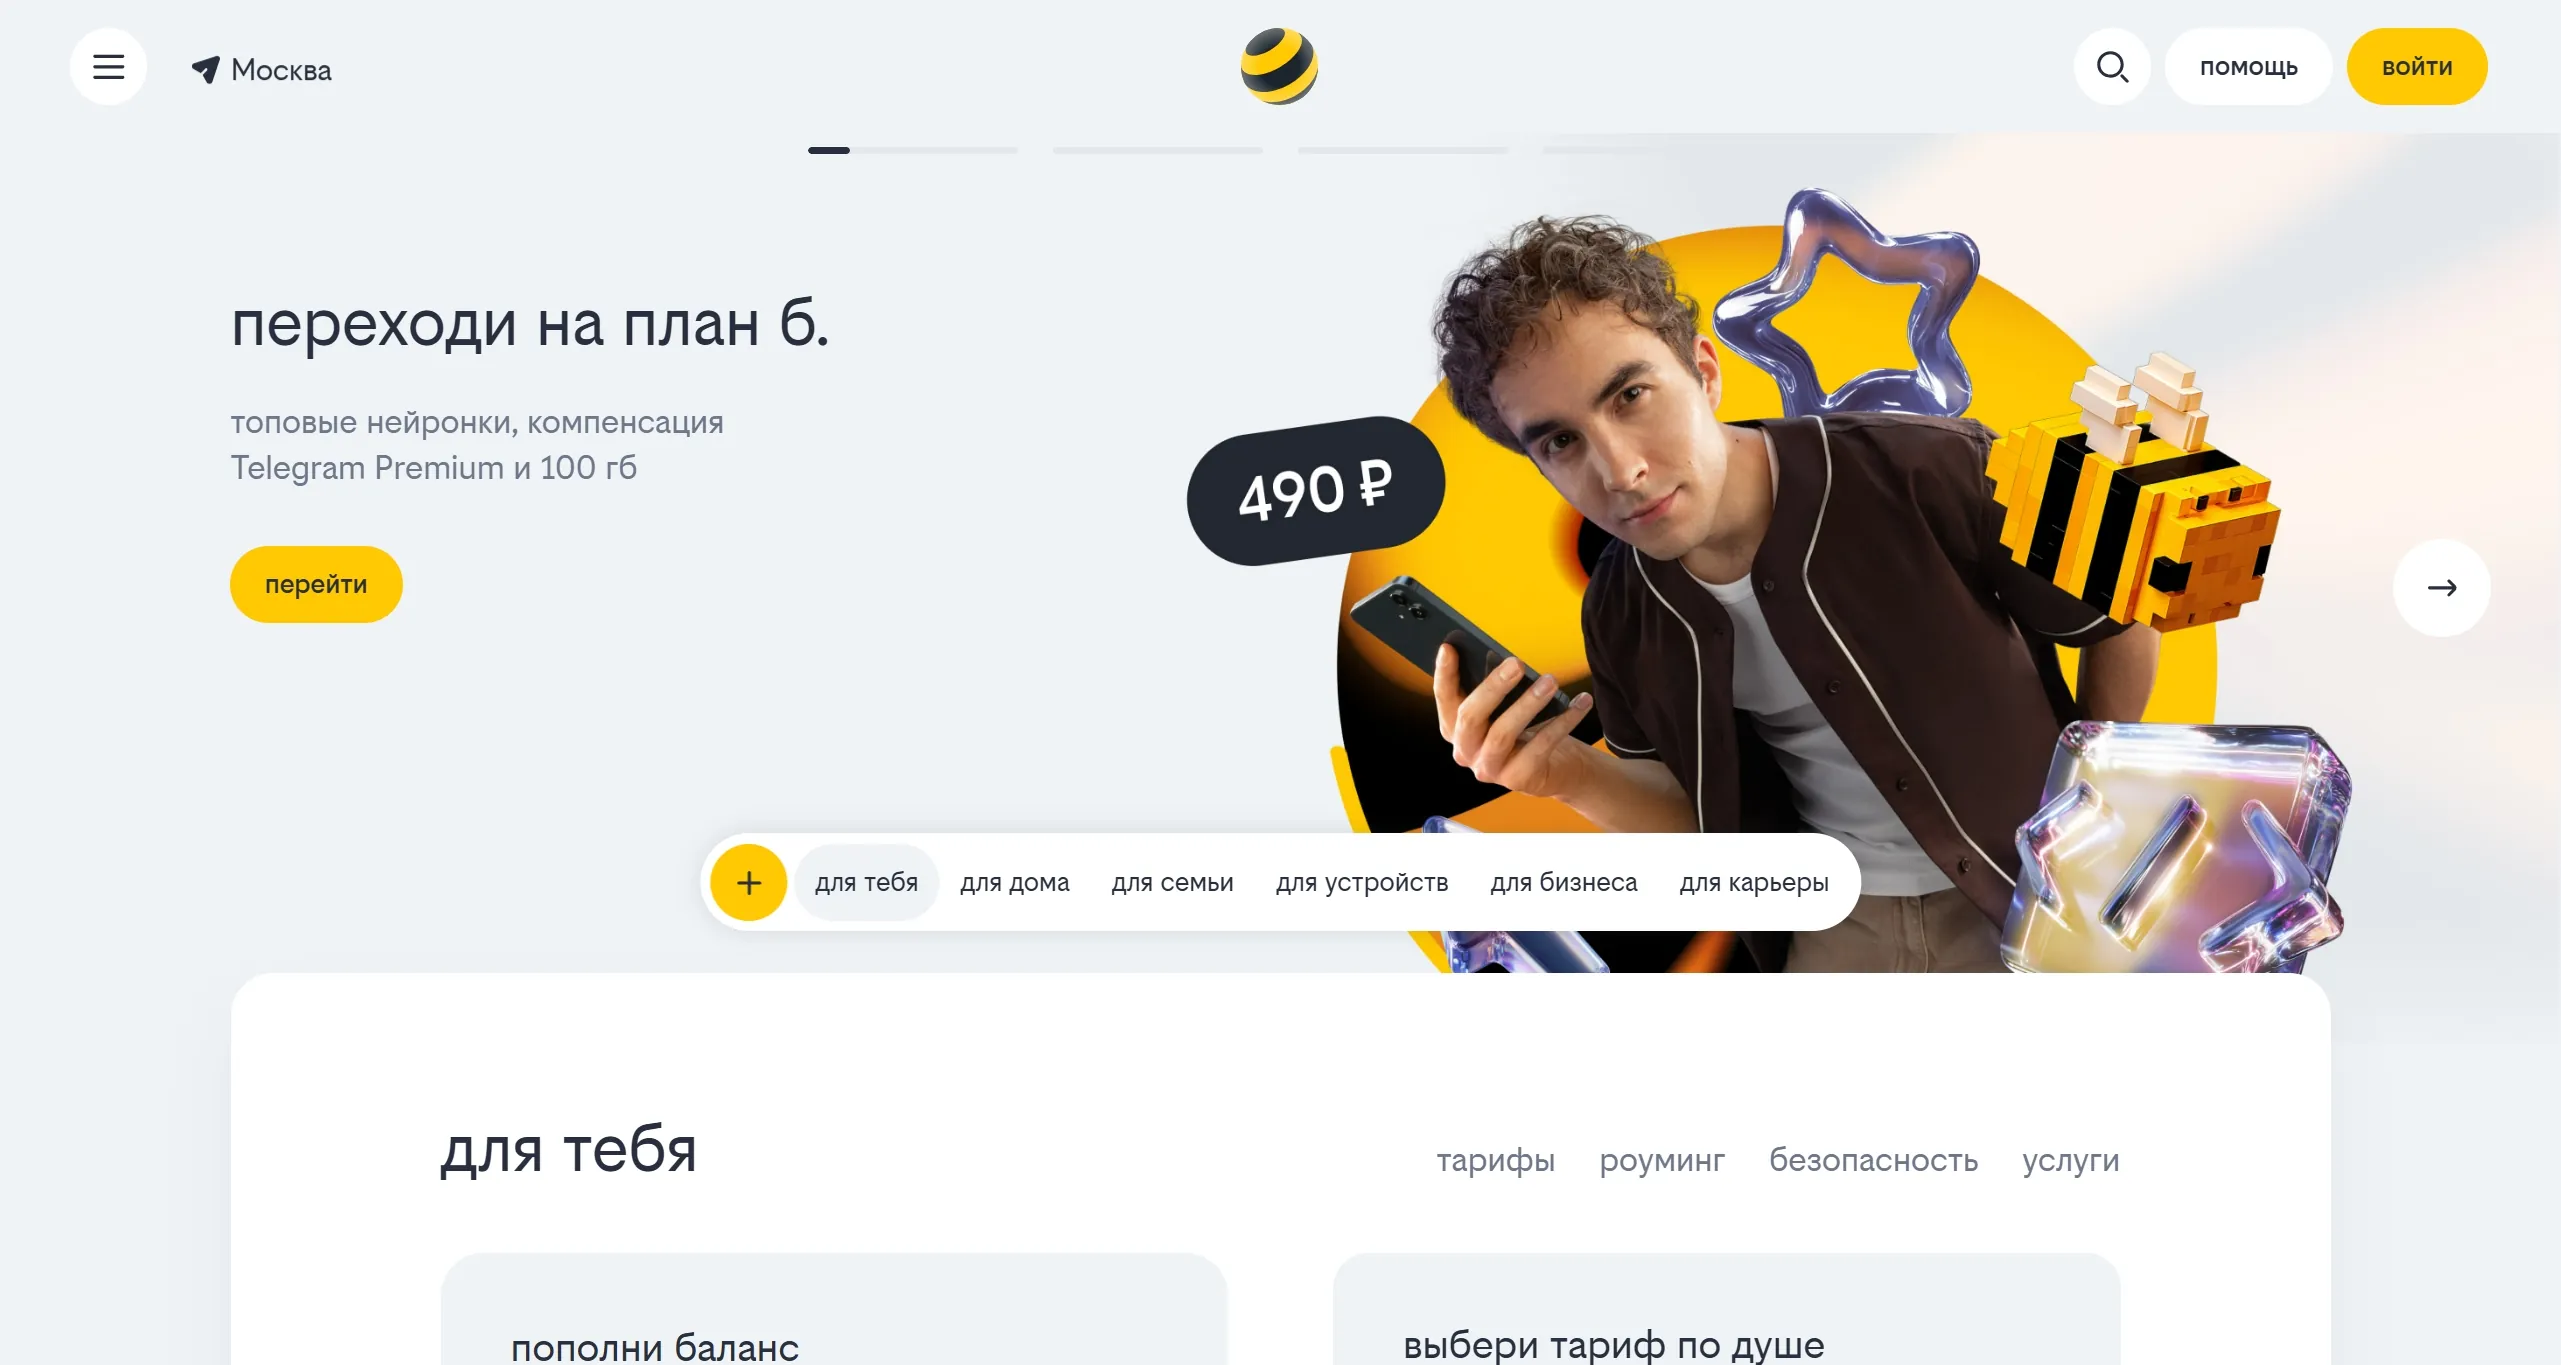The height and width of the screenshot is (1365, 2561).
Task: Switch to the для дома tab
Action: (x=1014, y=882)
